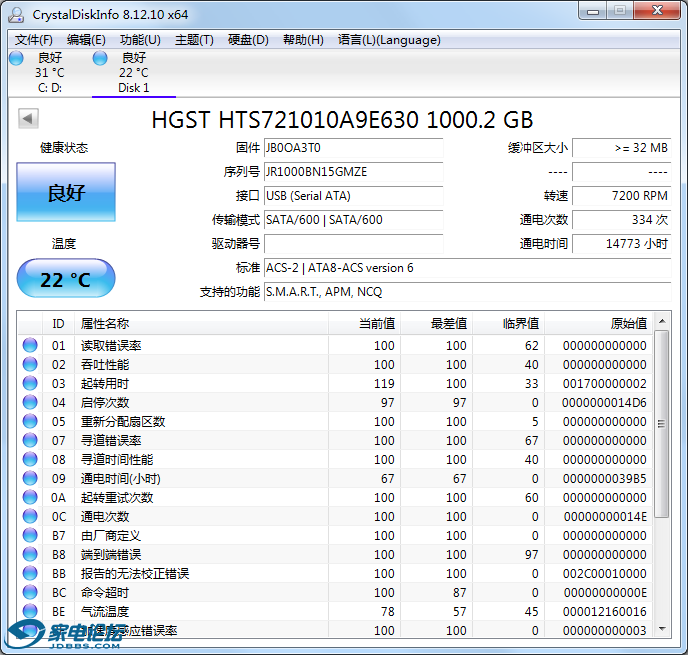Click the 支持的功能 field S.M.A.R.T., APM, NCQ
The width and height of the screenshot is (688, 655).
[x=468, y=292]
